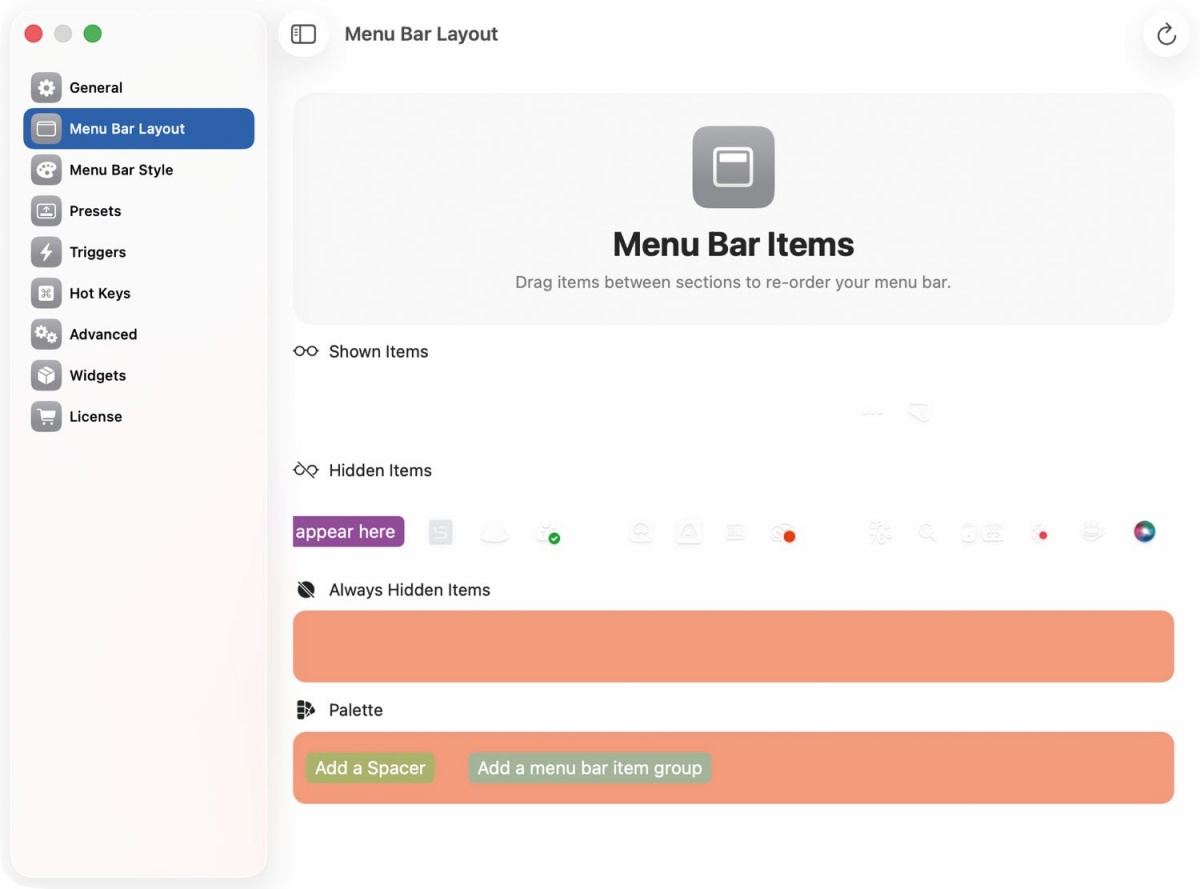Select the Siri icon in Hidden Items
1200x889 pixels.
tap(1145, 532)
